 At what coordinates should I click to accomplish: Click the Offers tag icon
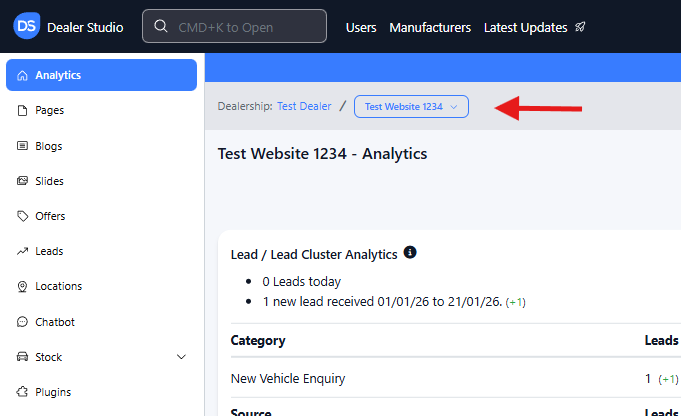[22, 216]
